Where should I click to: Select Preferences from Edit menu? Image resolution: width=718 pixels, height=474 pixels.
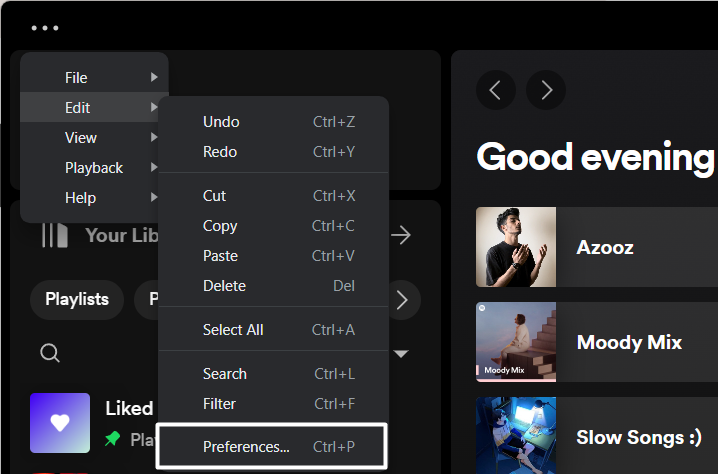pyautogui.click(x=272, y=447)
